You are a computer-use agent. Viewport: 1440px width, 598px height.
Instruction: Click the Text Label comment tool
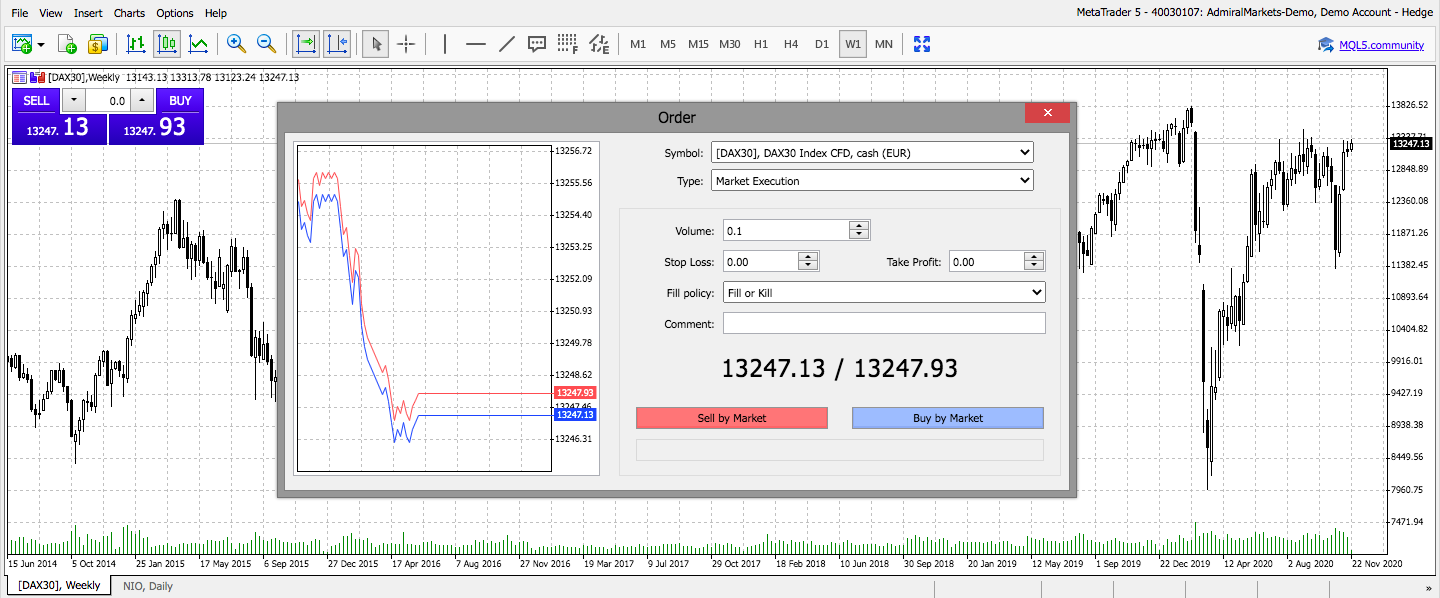537,44
